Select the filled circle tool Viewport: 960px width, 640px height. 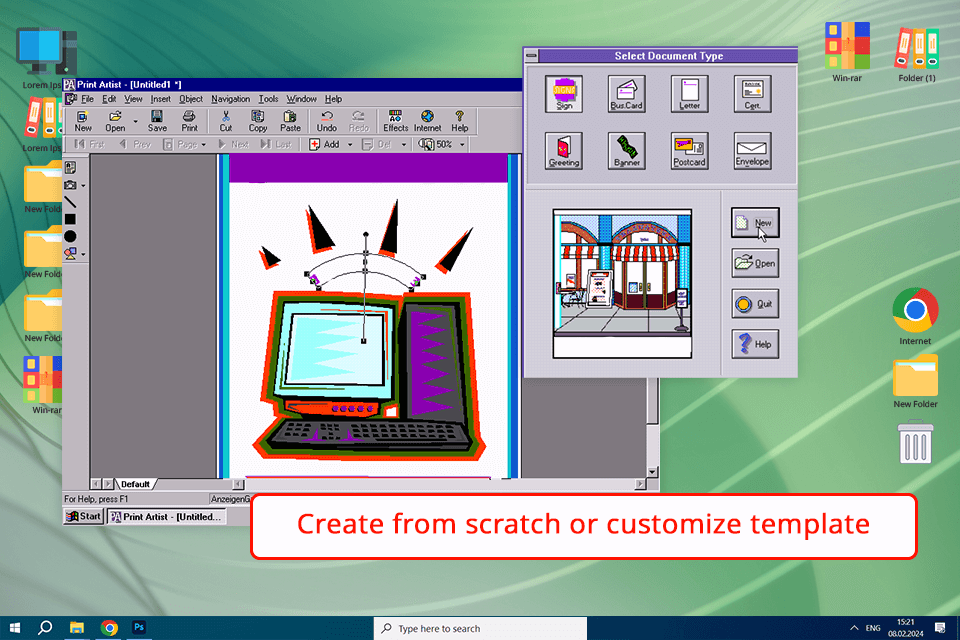point(70,236)
